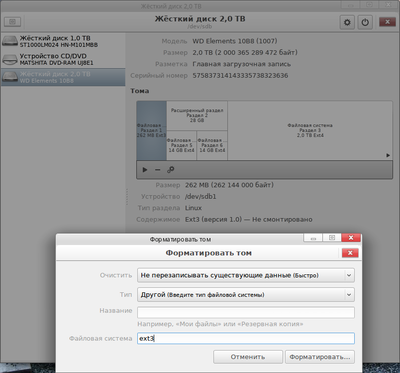This screenshot has width=400, height=373.
Task: Select Раздел 3 2.0 TB Ext4 partition
Action: pos(310,131)
